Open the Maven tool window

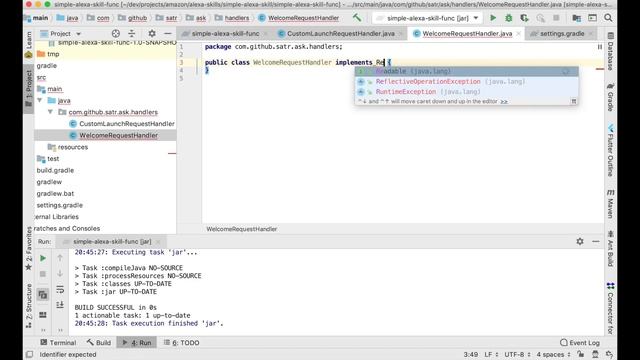[x=611, y=203]
